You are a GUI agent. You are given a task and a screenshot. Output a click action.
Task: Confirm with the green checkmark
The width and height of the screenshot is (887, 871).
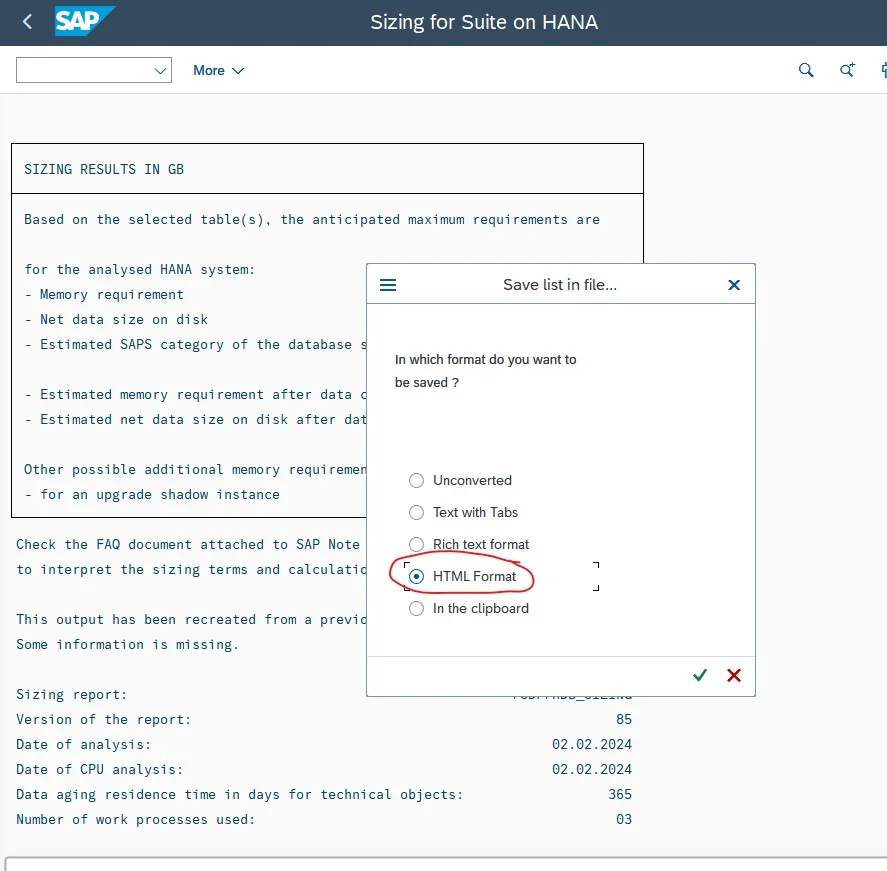700,675
